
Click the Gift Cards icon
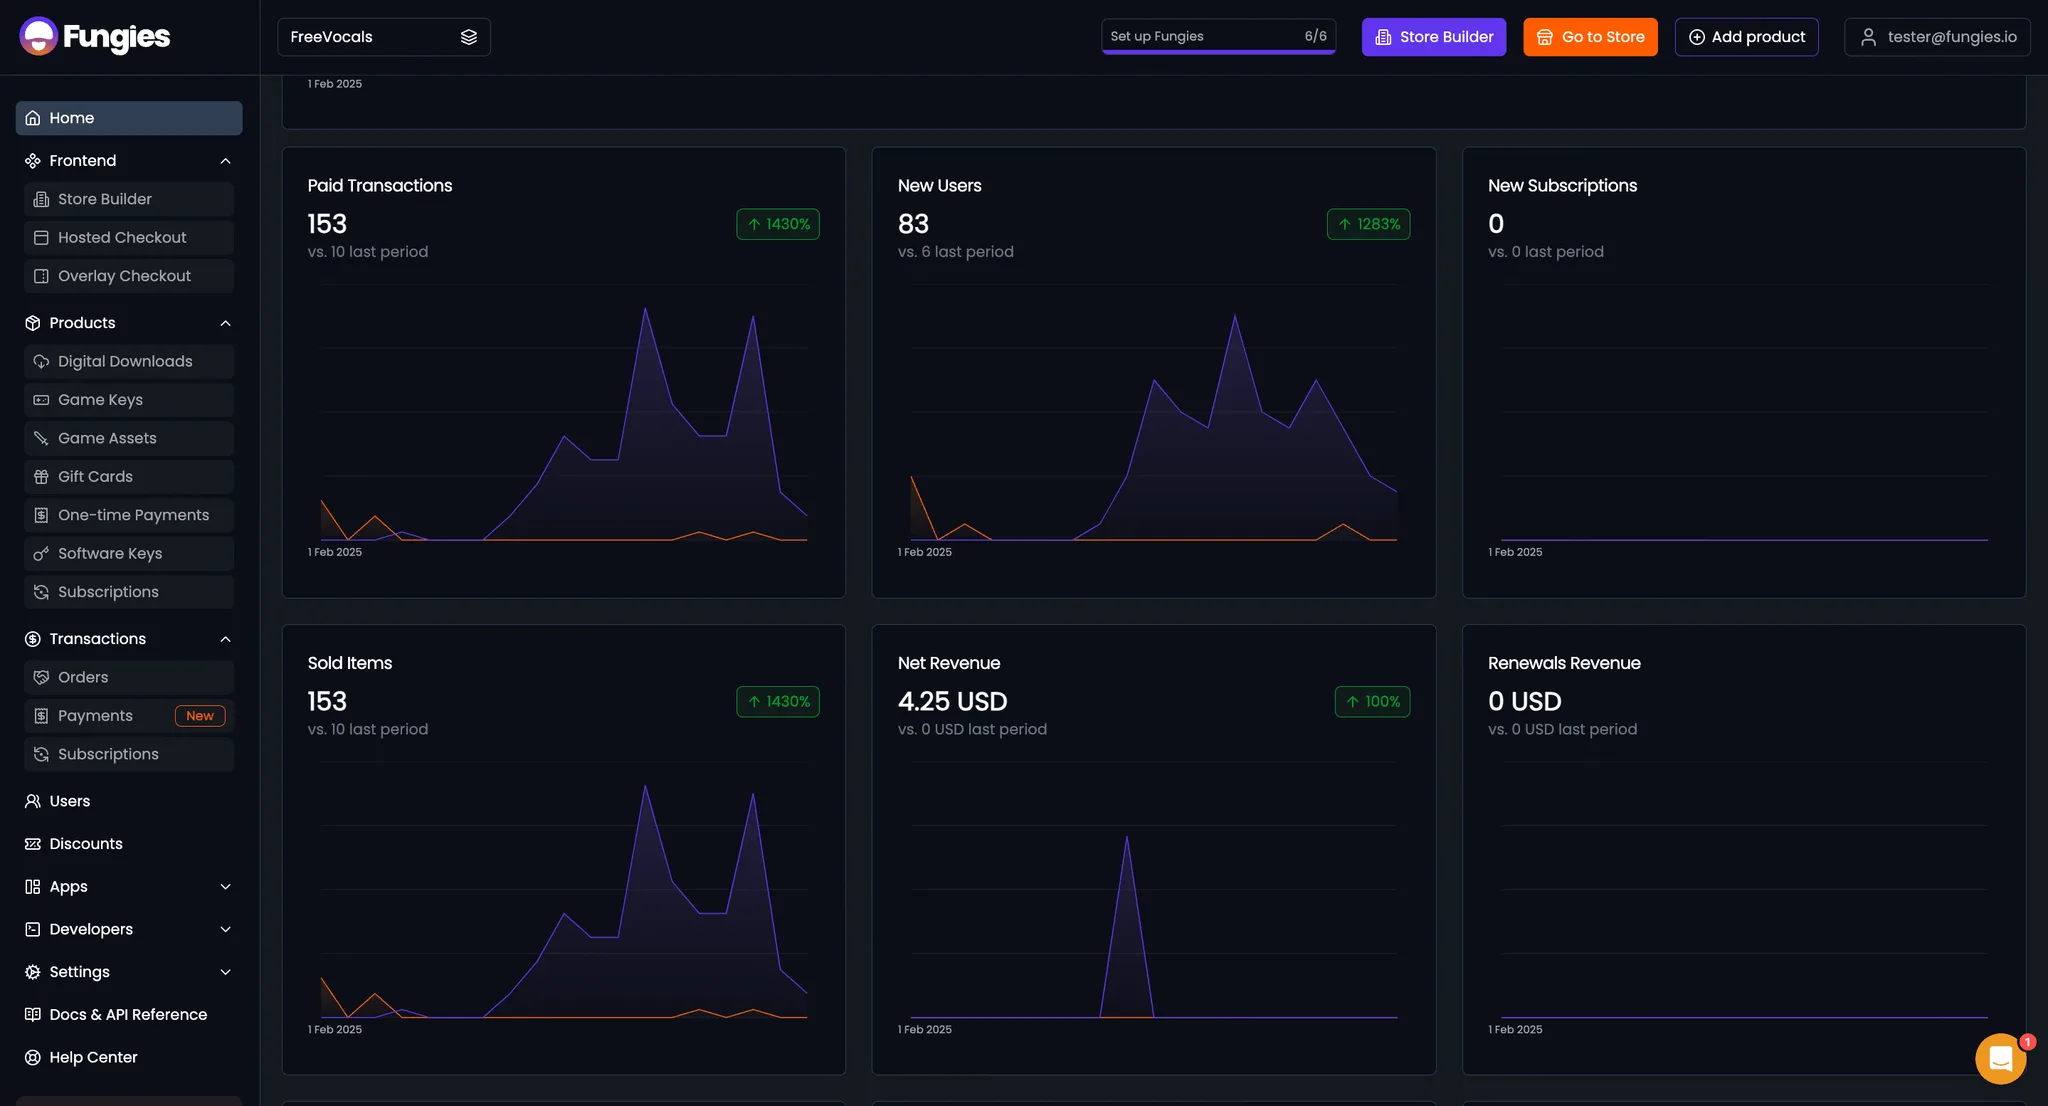41,477
